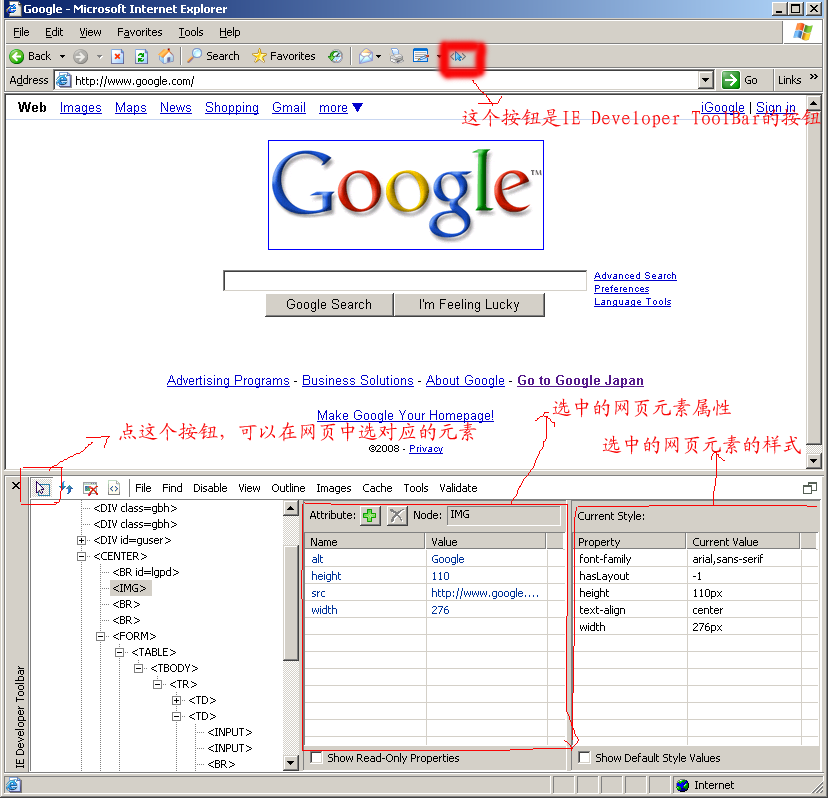Click the refresh DOM tree icon
The image size is (828, 798).
tap(67, 488)
